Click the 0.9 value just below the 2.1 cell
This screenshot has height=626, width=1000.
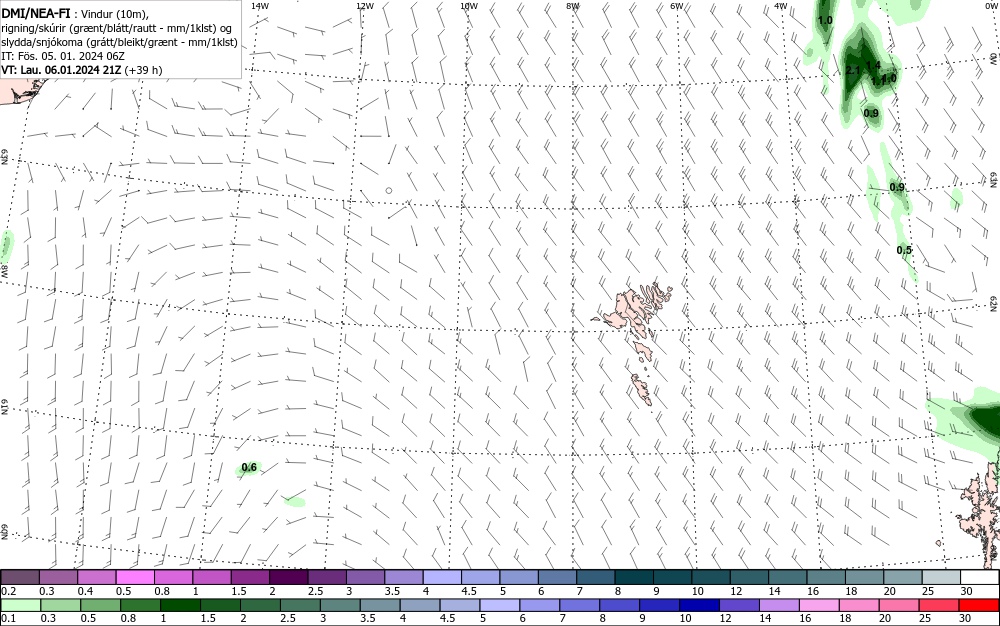click(x=871, y=113)
